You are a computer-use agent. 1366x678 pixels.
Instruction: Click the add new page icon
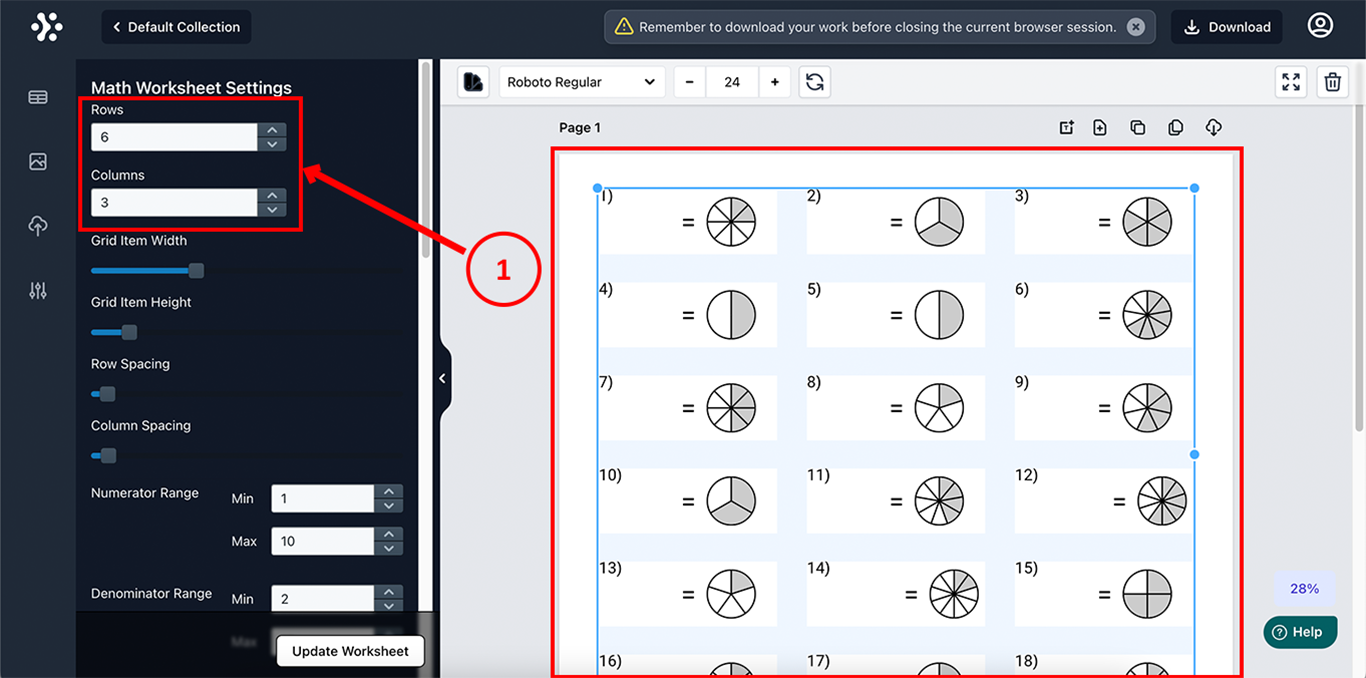click(1100, 127)
